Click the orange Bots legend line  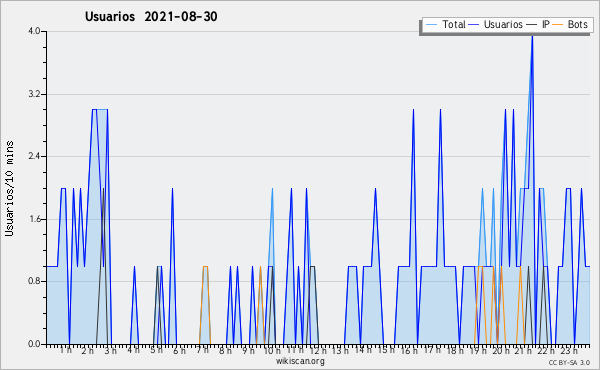[x=558, y=25]
